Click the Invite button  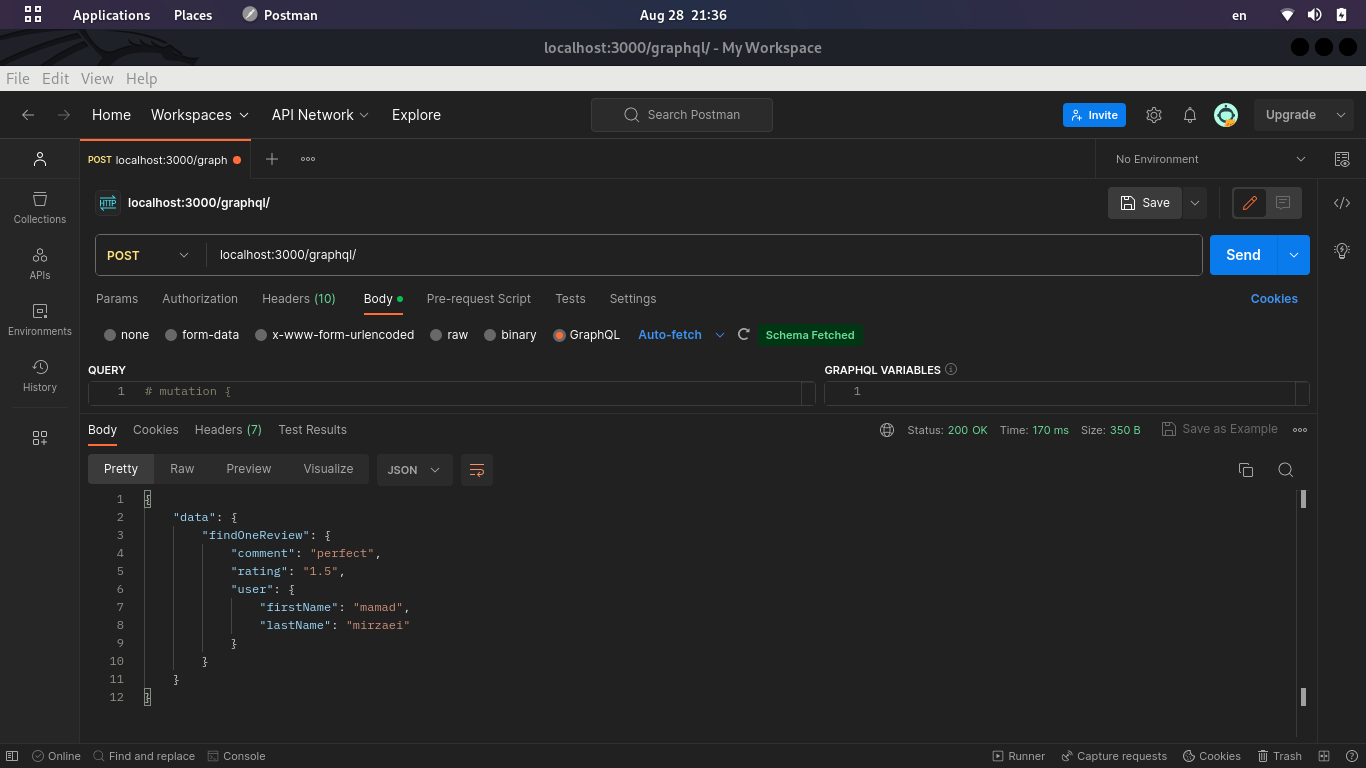click(1094, 115)
